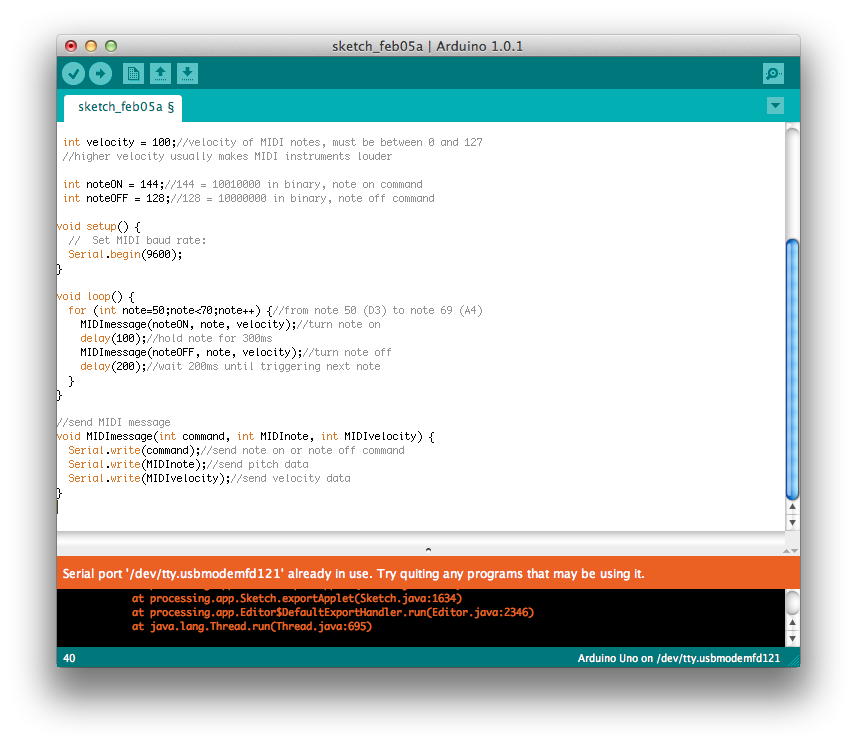Click the port name /dev/tty.usbmodemfd121 text
The height and width of the screenshot is (746, 857).
pos(718,658)
